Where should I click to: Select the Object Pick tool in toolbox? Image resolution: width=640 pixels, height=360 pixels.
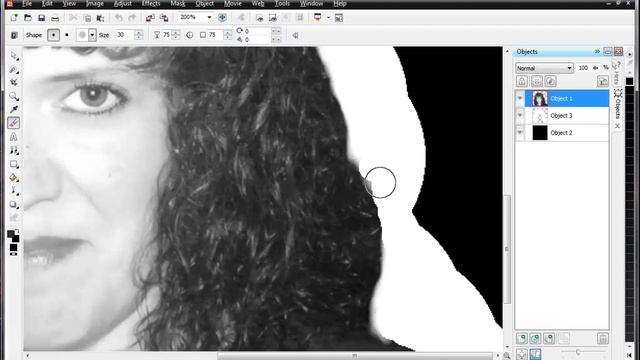pos(14,55)
